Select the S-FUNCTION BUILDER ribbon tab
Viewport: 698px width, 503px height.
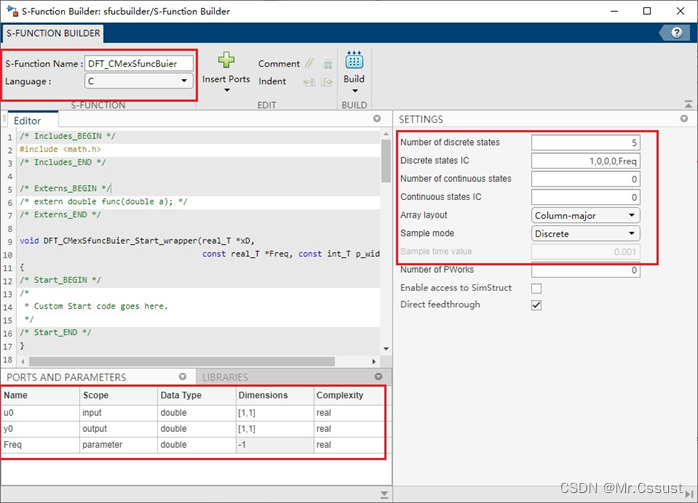(x=53, y=33)
